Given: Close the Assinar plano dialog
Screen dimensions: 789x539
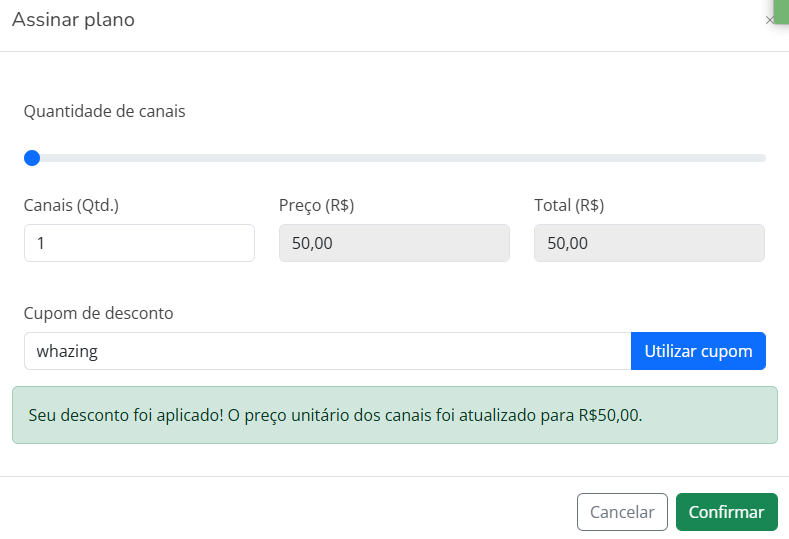Looking at the screenshot, I should point(769,20).
